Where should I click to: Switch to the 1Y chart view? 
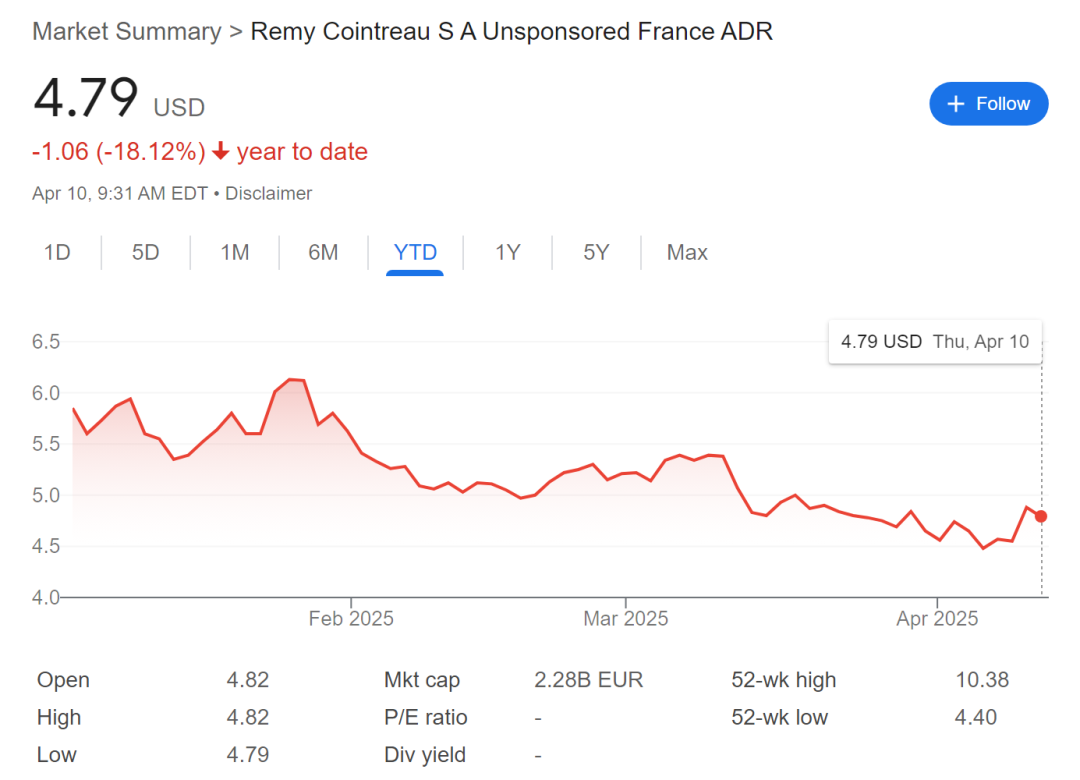[508, 252]
